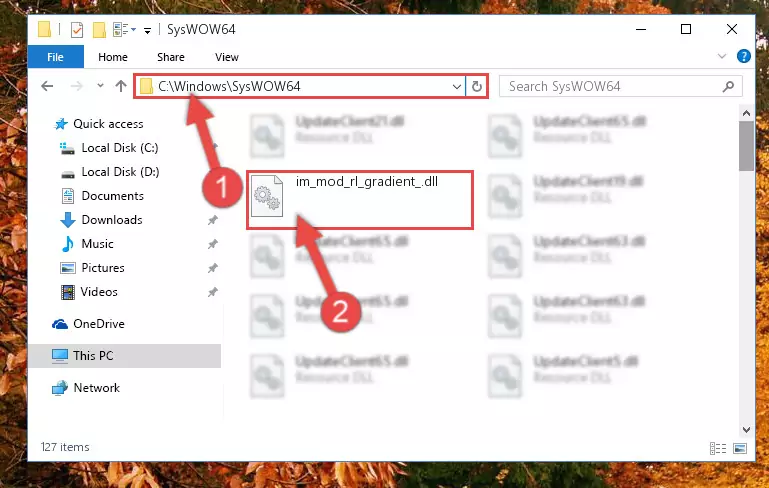Switch to the Share ribbon tab

pos(171,57)
